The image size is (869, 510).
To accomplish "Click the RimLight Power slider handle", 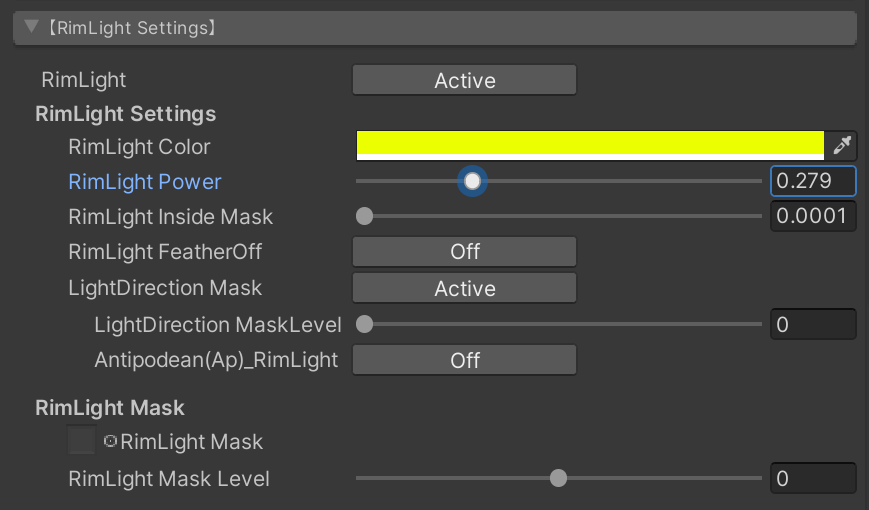I will (472, 181).
